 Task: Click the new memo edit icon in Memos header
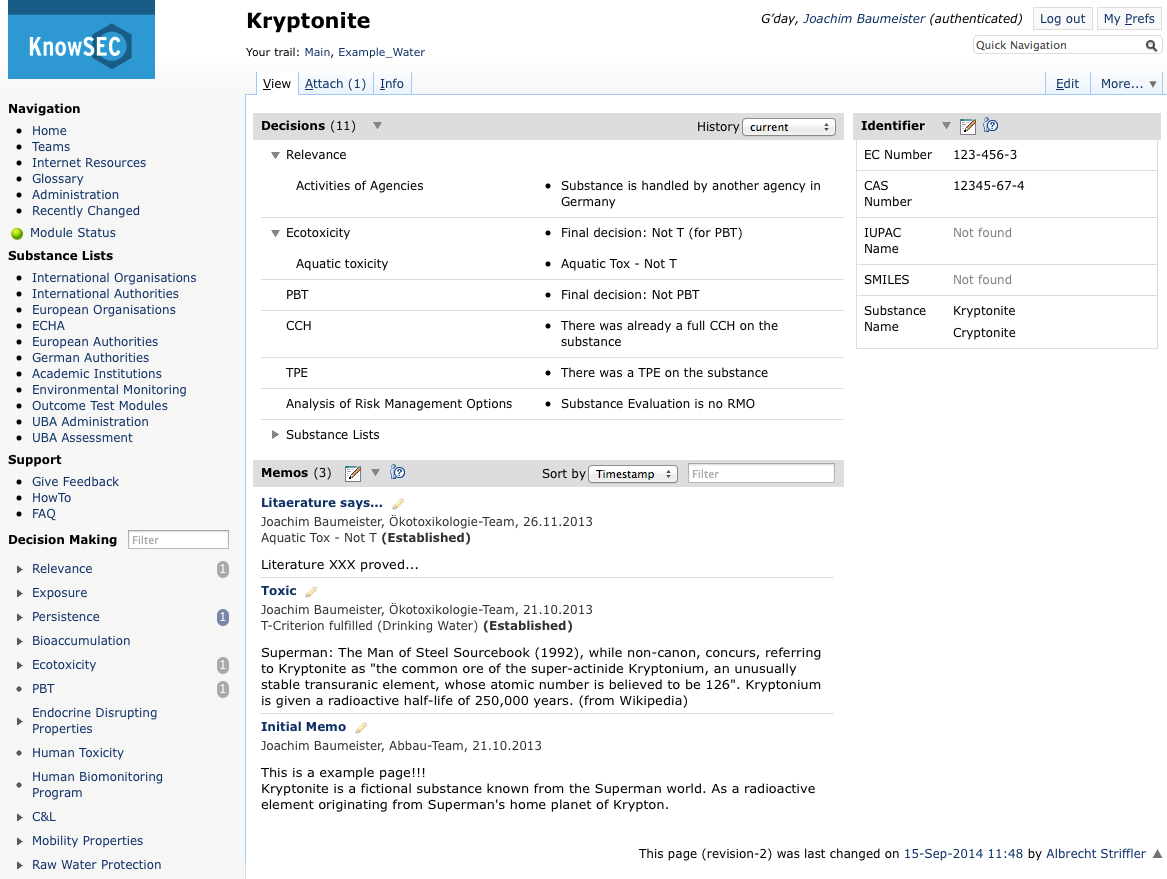coord(353,473)
